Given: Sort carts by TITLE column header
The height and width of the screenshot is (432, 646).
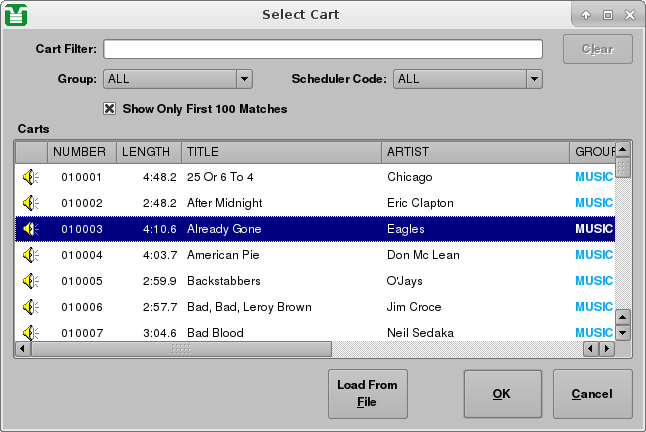Looking at the screenshot, I should [281, 152].
